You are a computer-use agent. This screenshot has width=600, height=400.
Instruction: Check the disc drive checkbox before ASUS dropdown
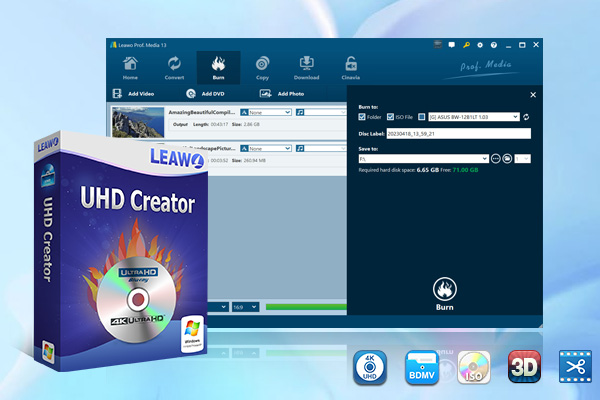(x=421, y=117)
